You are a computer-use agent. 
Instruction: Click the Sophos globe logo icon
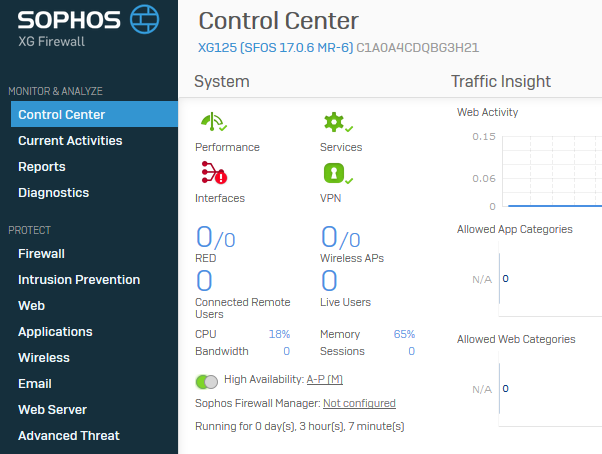[x=144, y=19]
